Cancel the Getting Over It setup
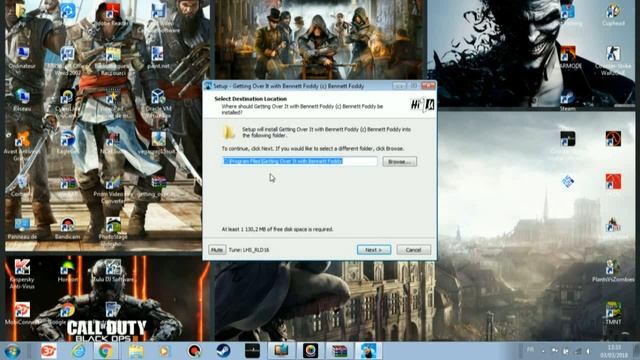 point(413,250)
